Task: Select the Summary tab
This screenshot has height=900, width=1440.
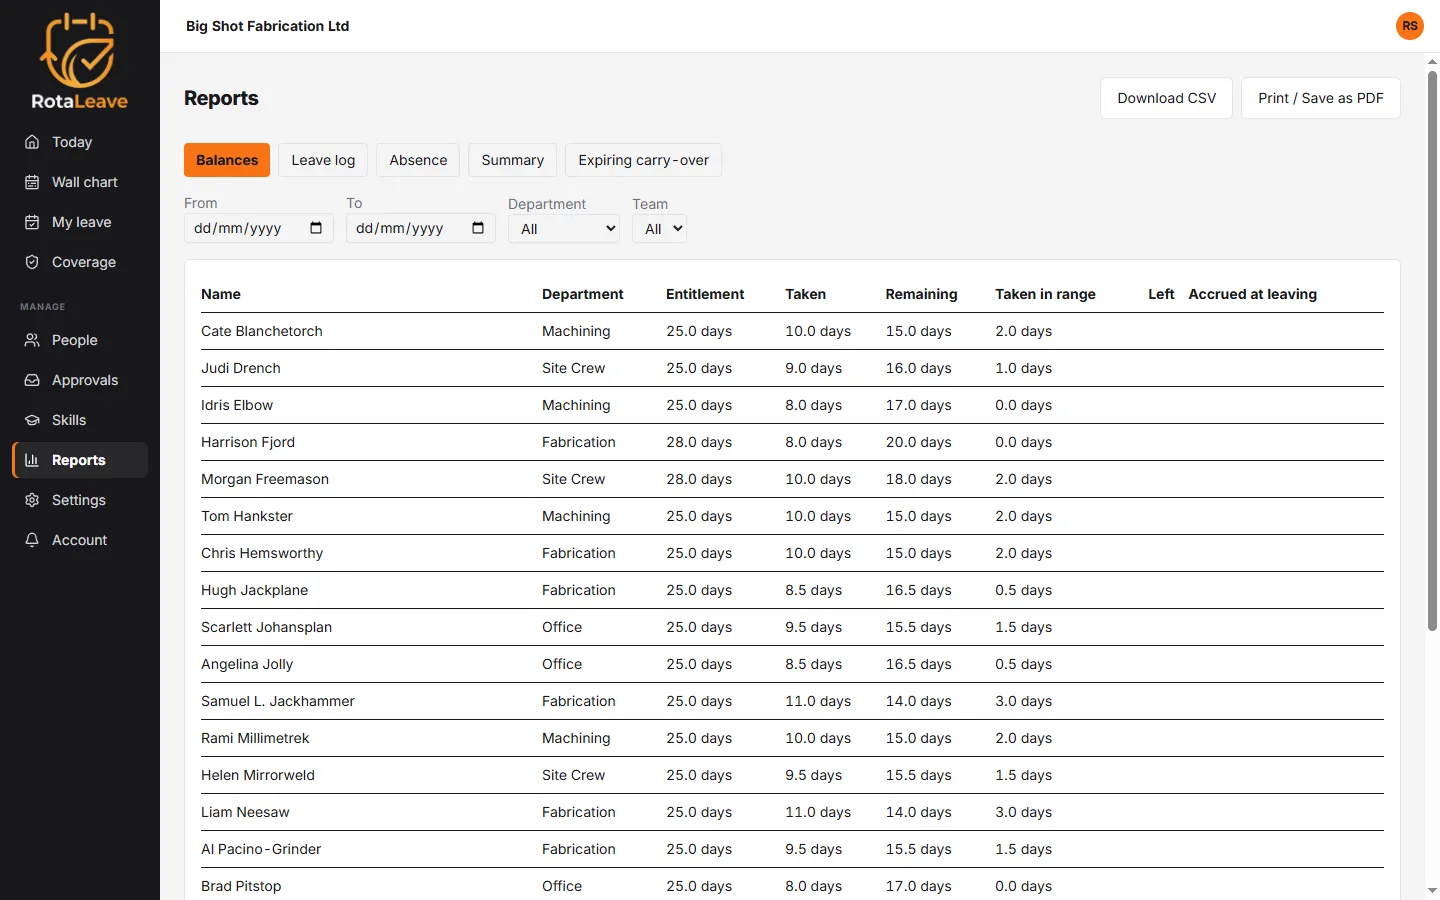Action: pos(512,160)
